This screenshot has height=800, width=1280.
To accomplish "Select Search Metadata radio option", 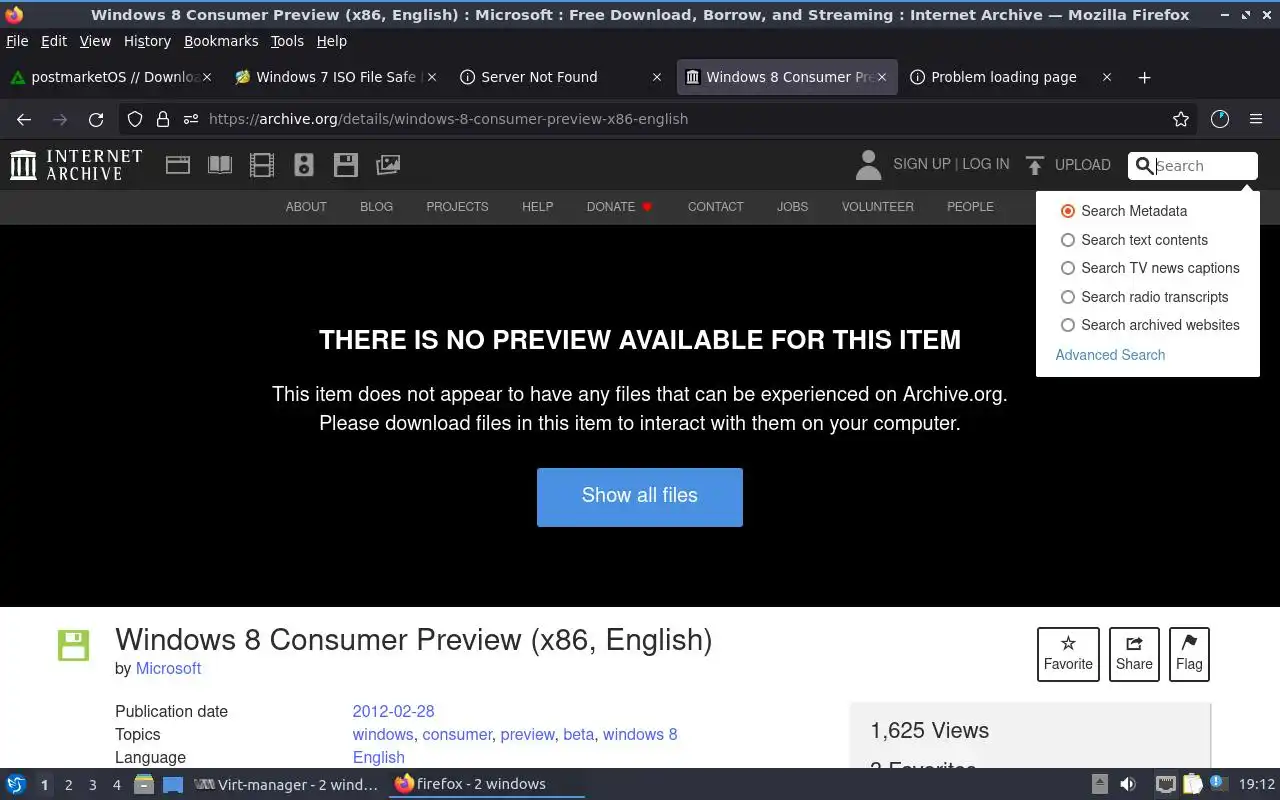I will [x=1068, y=211].
